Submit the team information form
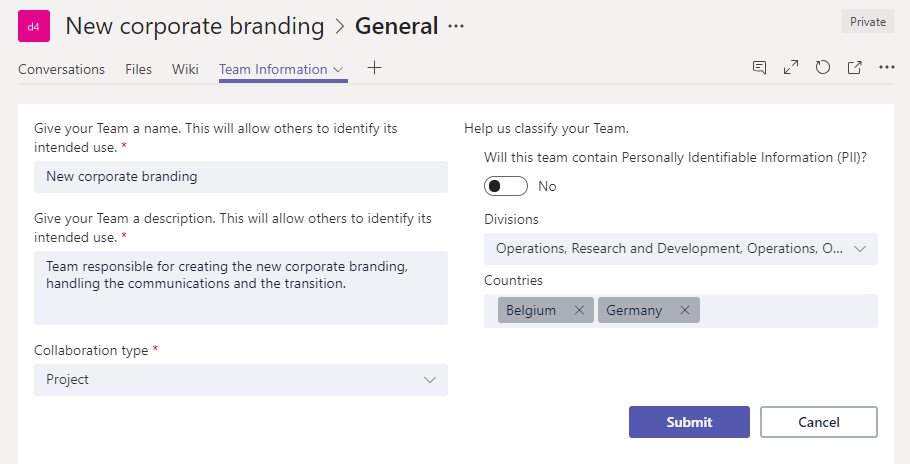 (x=689, y=422)
